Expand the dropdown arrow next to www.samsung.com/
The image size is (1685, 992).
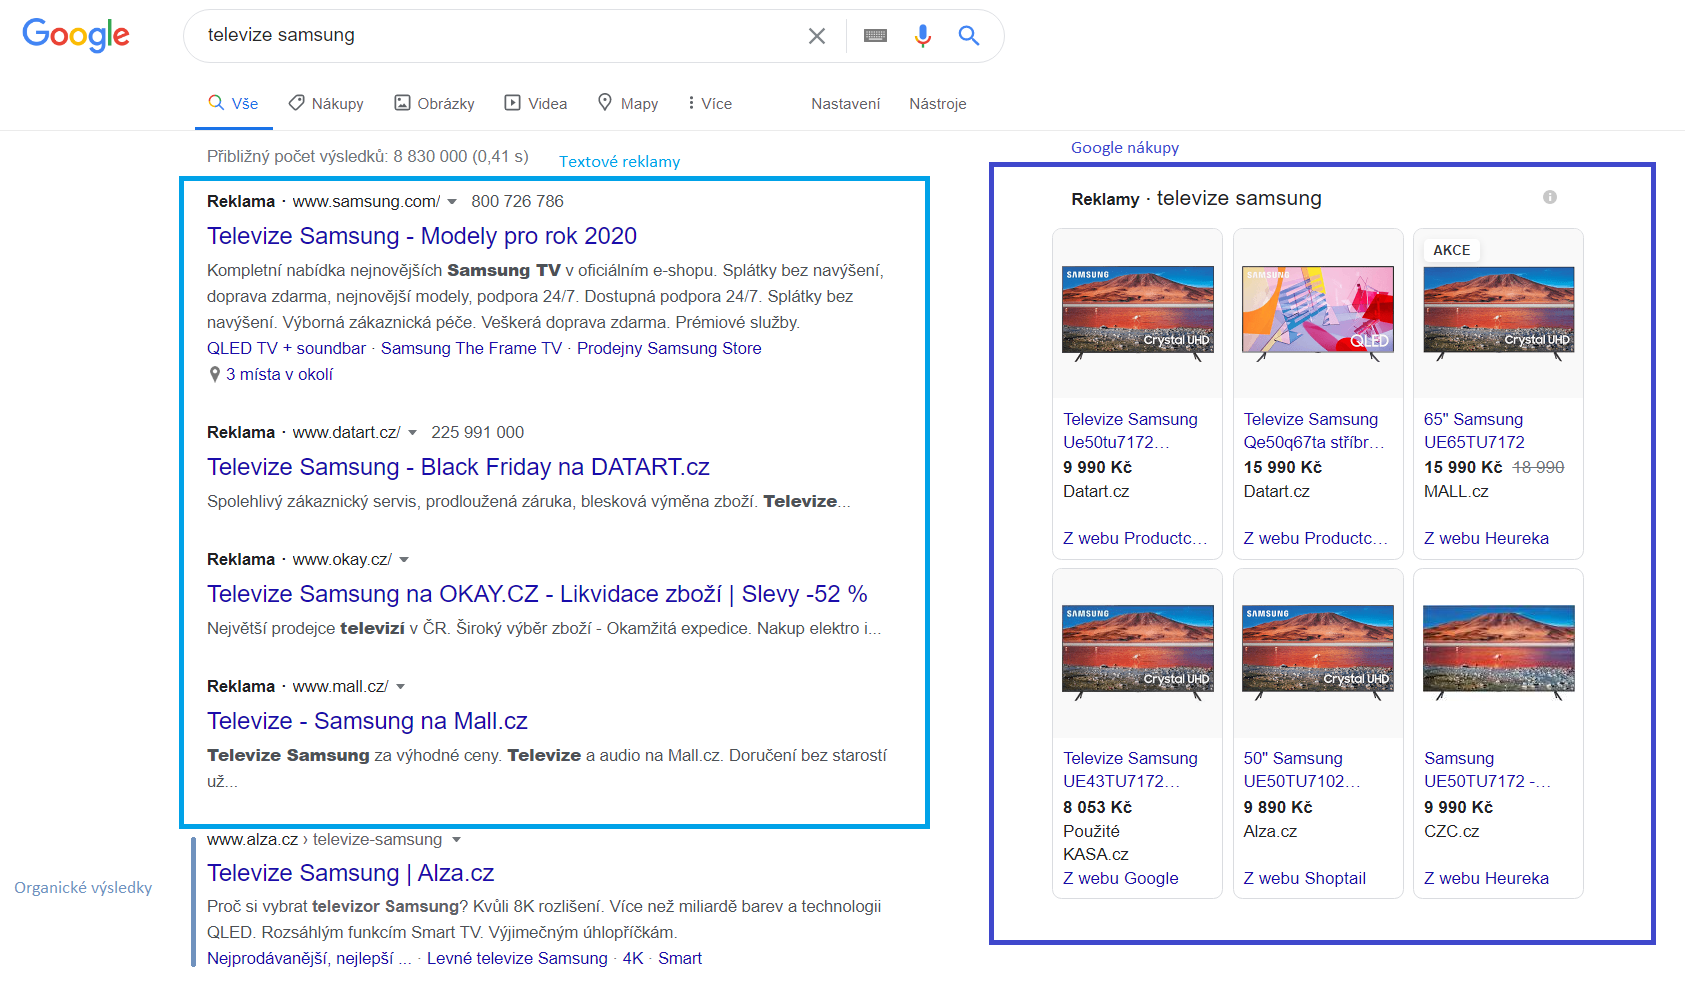[452, 202]
